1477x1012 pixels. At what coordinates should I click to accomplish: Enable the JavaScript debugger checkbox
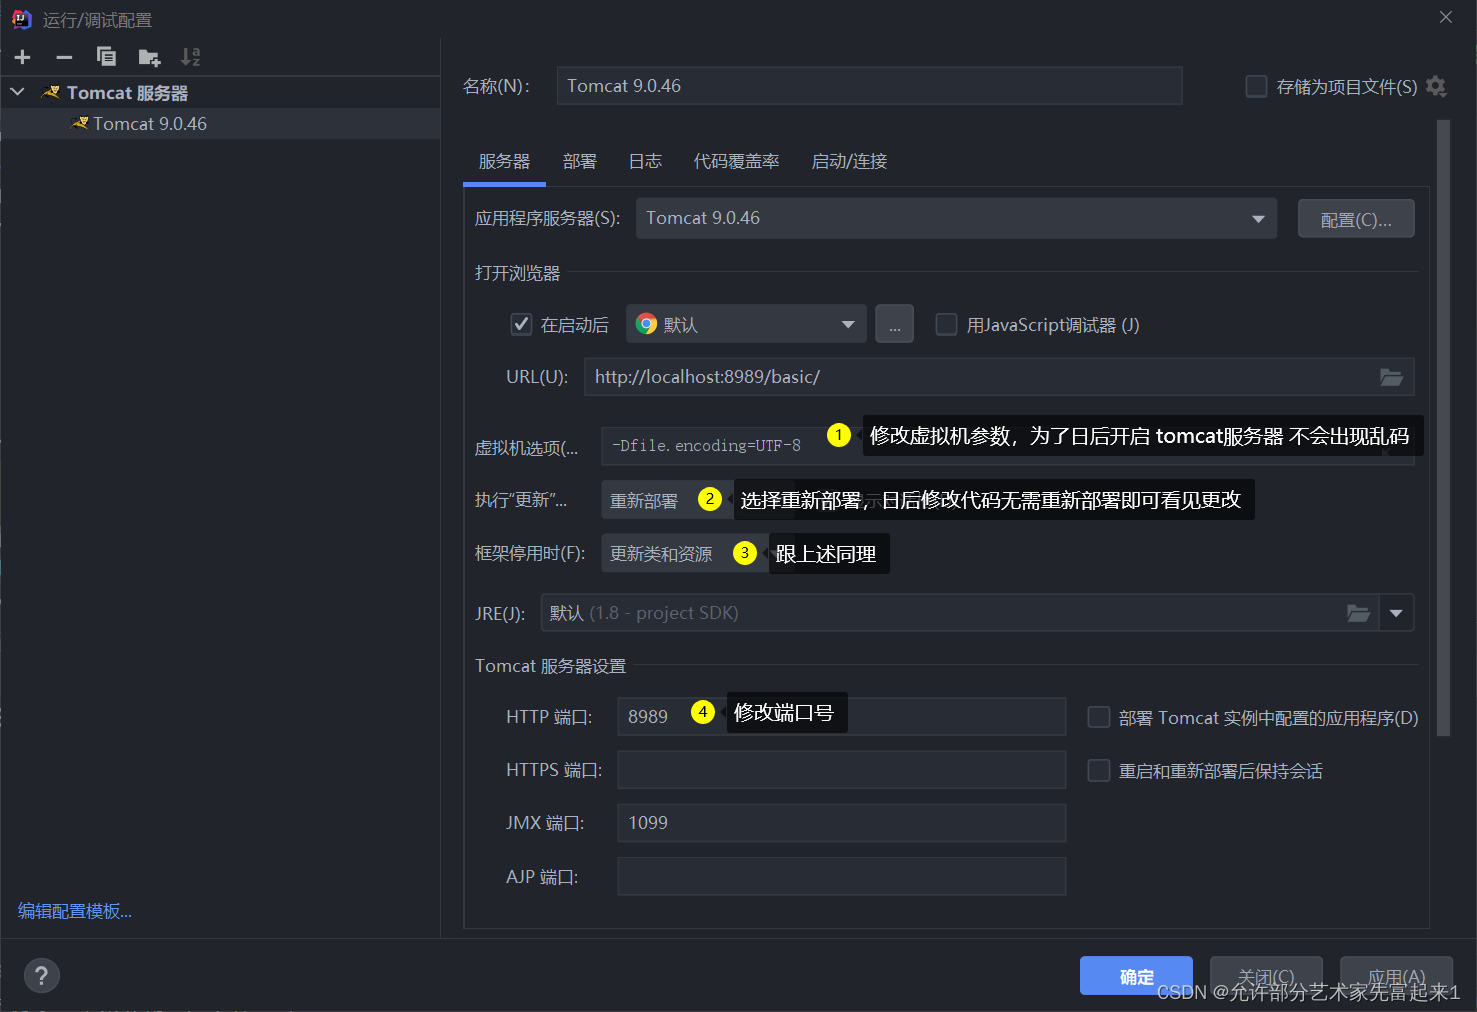click(946, 324)
